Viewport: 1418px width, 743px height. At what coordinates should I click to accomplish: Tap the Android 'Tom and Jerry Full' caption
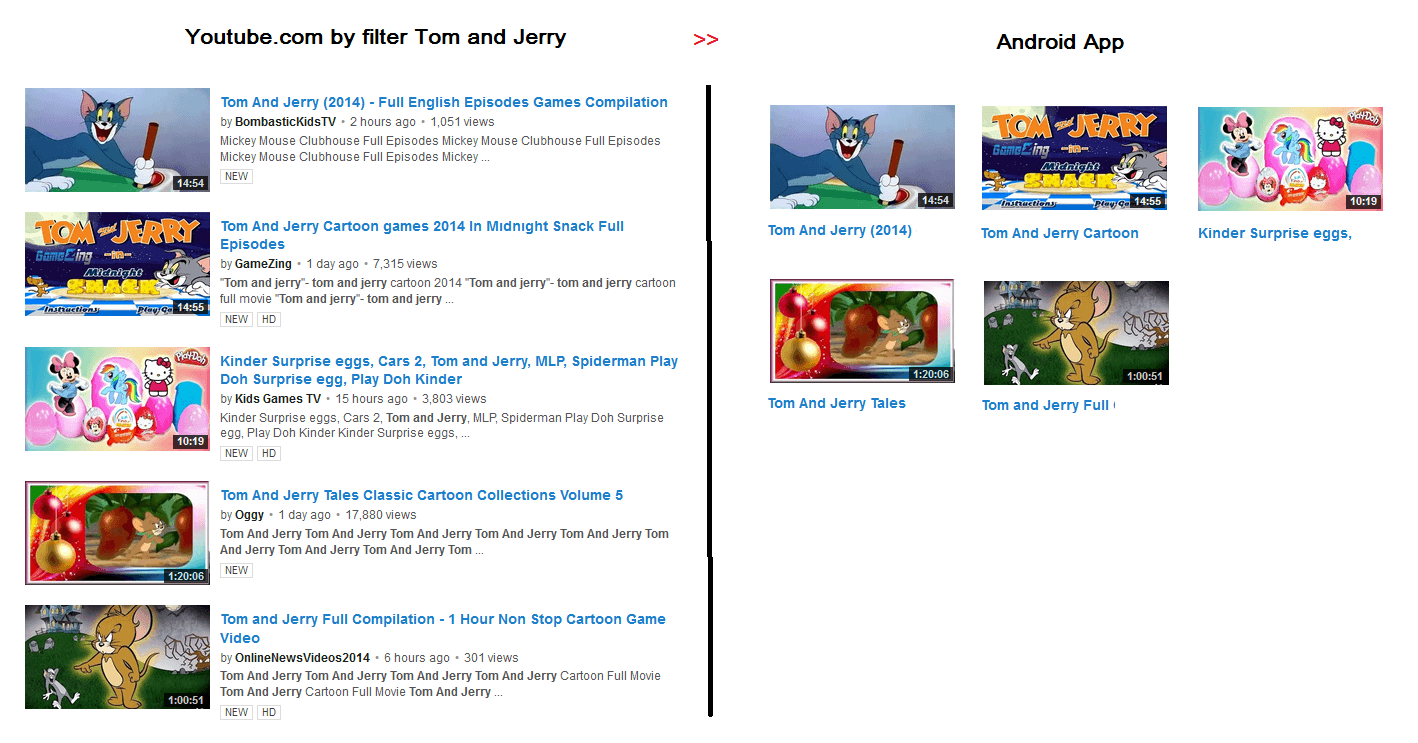pyautogui.click(x=1049, y=405)
